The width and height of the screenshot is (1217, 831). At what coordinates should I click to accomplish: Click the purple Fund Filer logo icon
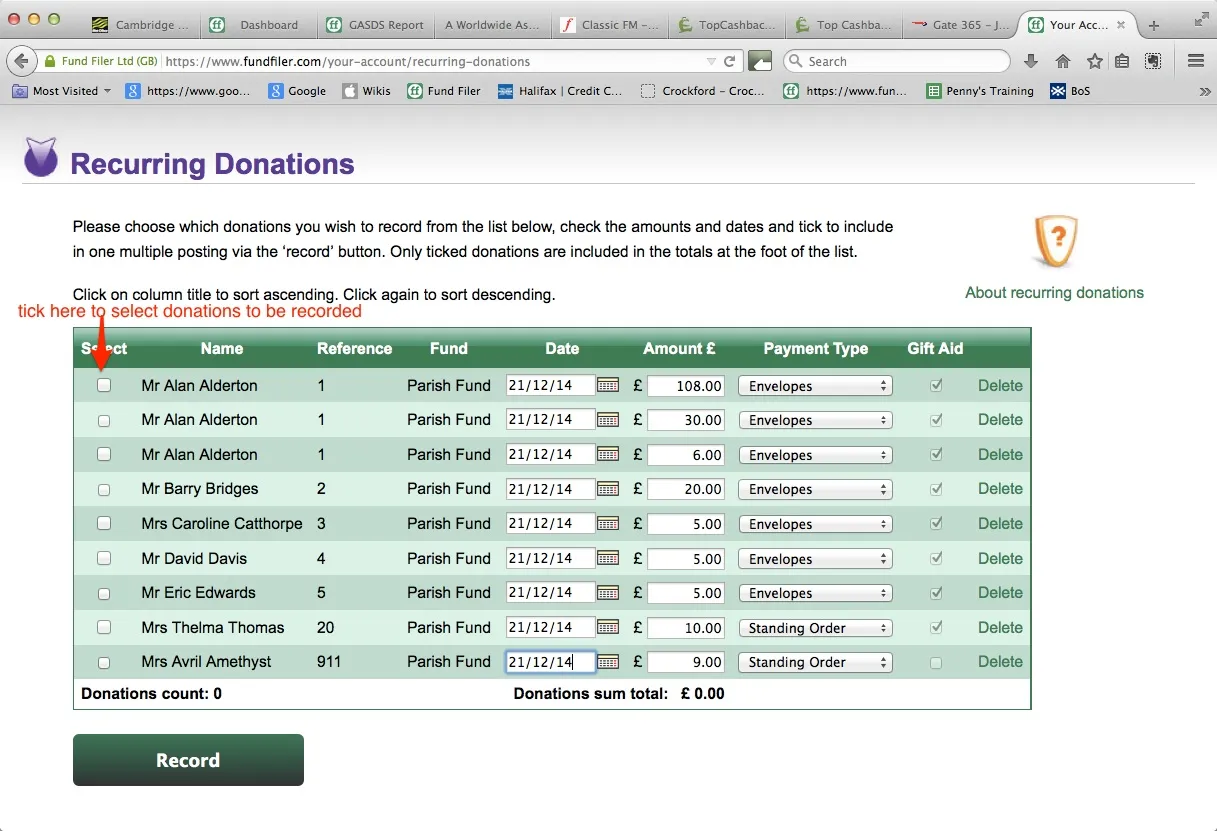pyautogui.click(x=41, y=157)
